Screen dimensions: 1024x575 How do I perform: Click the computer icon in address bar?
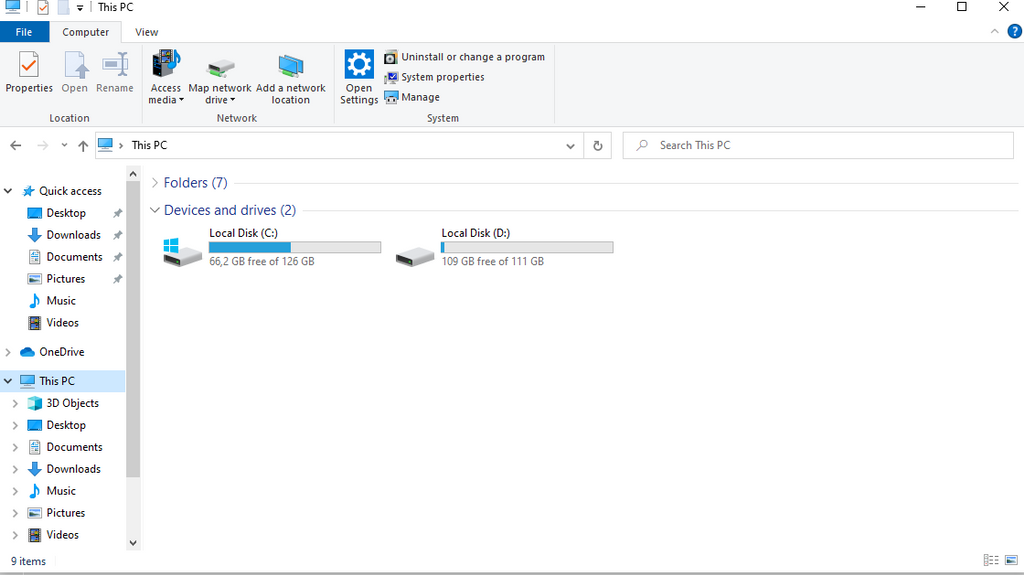pos(105,145)
